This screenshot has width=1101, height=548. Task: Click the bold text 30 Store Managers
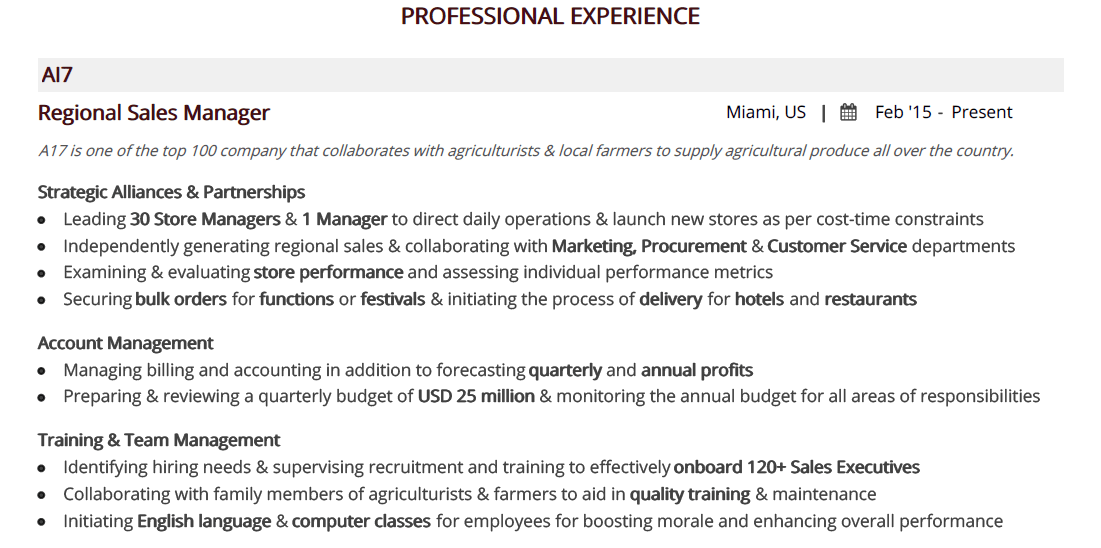(205, 219)
